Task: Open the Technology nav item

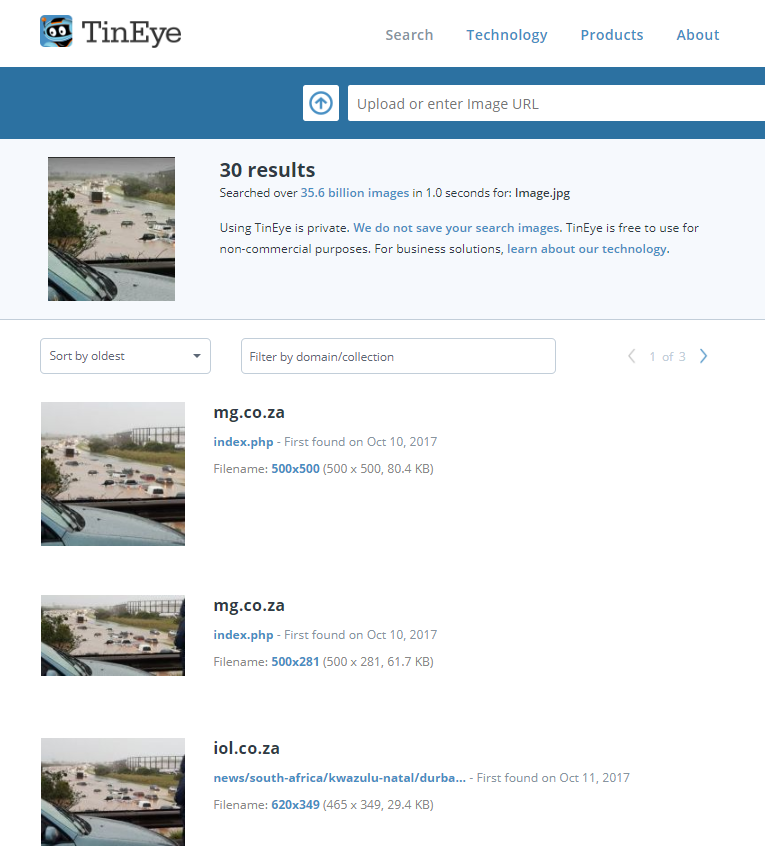Action: [x=507, y=35]
